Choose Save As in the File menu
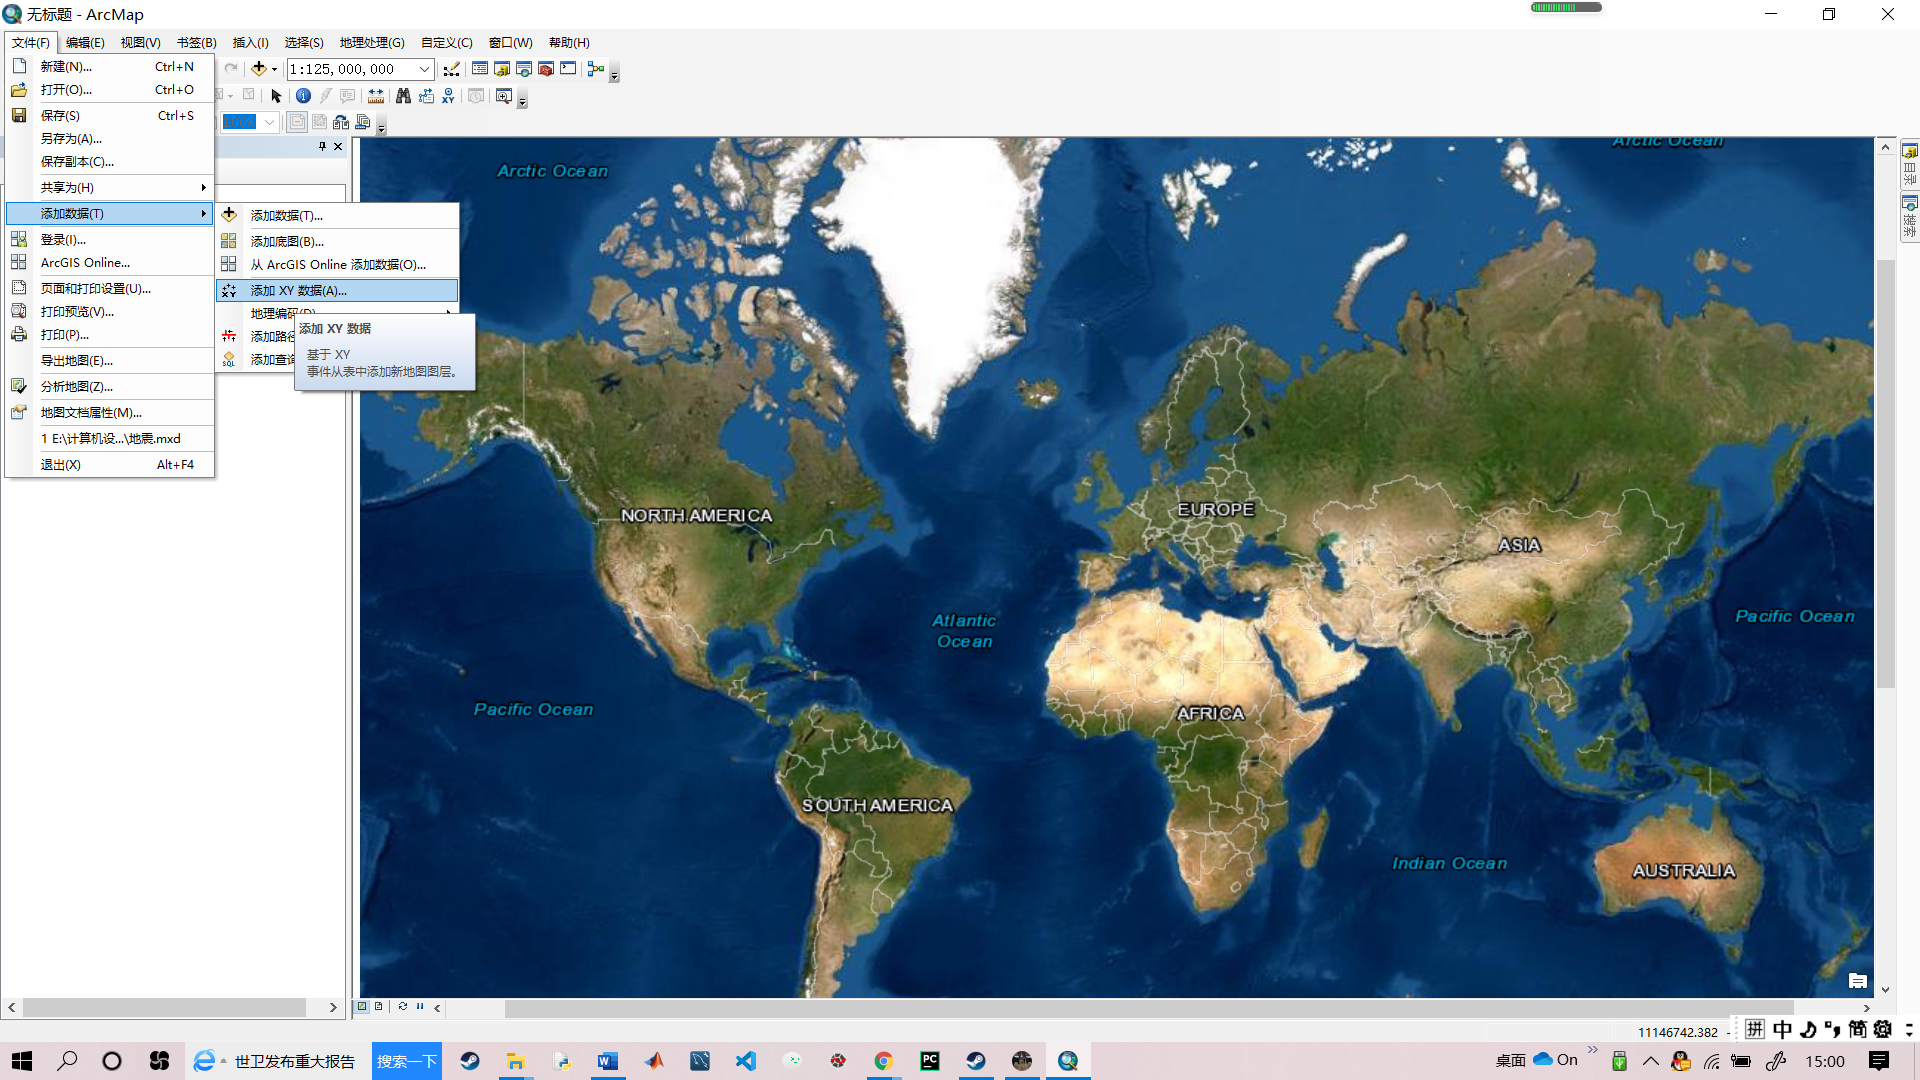Screen dimensions: 1920x1080 click(x=110, y=138)
